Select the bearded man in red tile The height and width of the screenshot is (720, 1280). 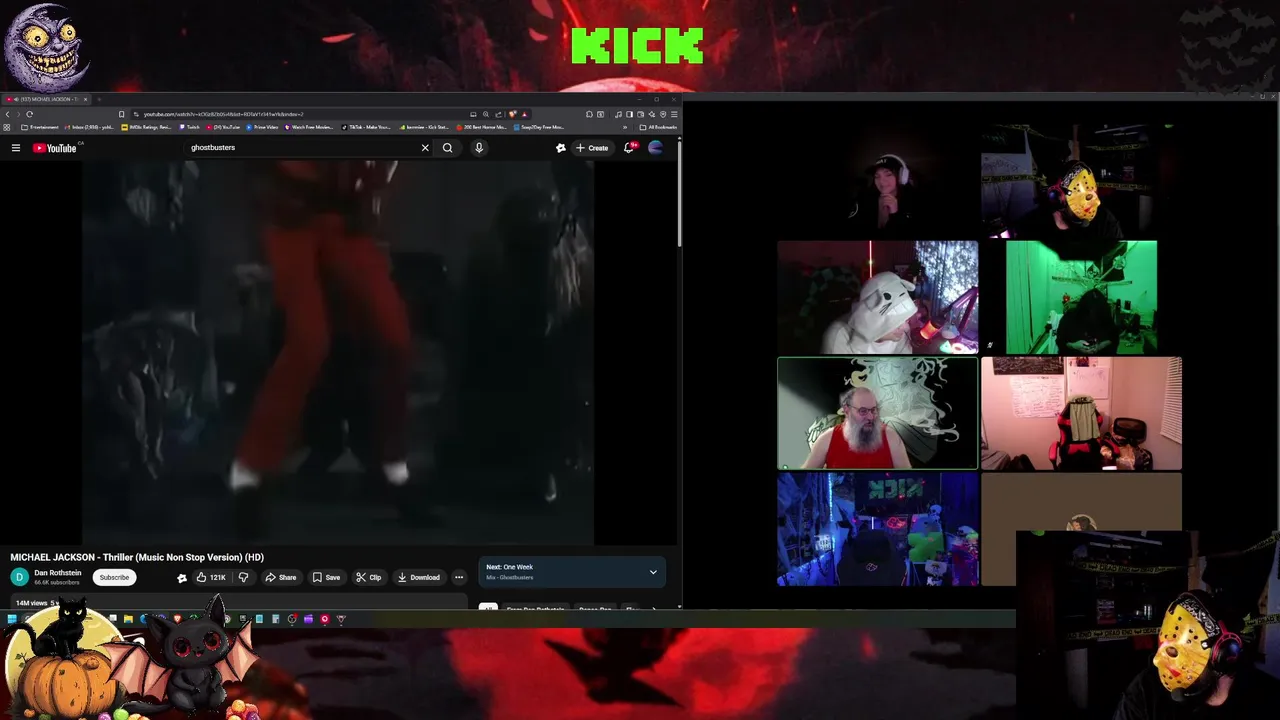click(878, 413)
